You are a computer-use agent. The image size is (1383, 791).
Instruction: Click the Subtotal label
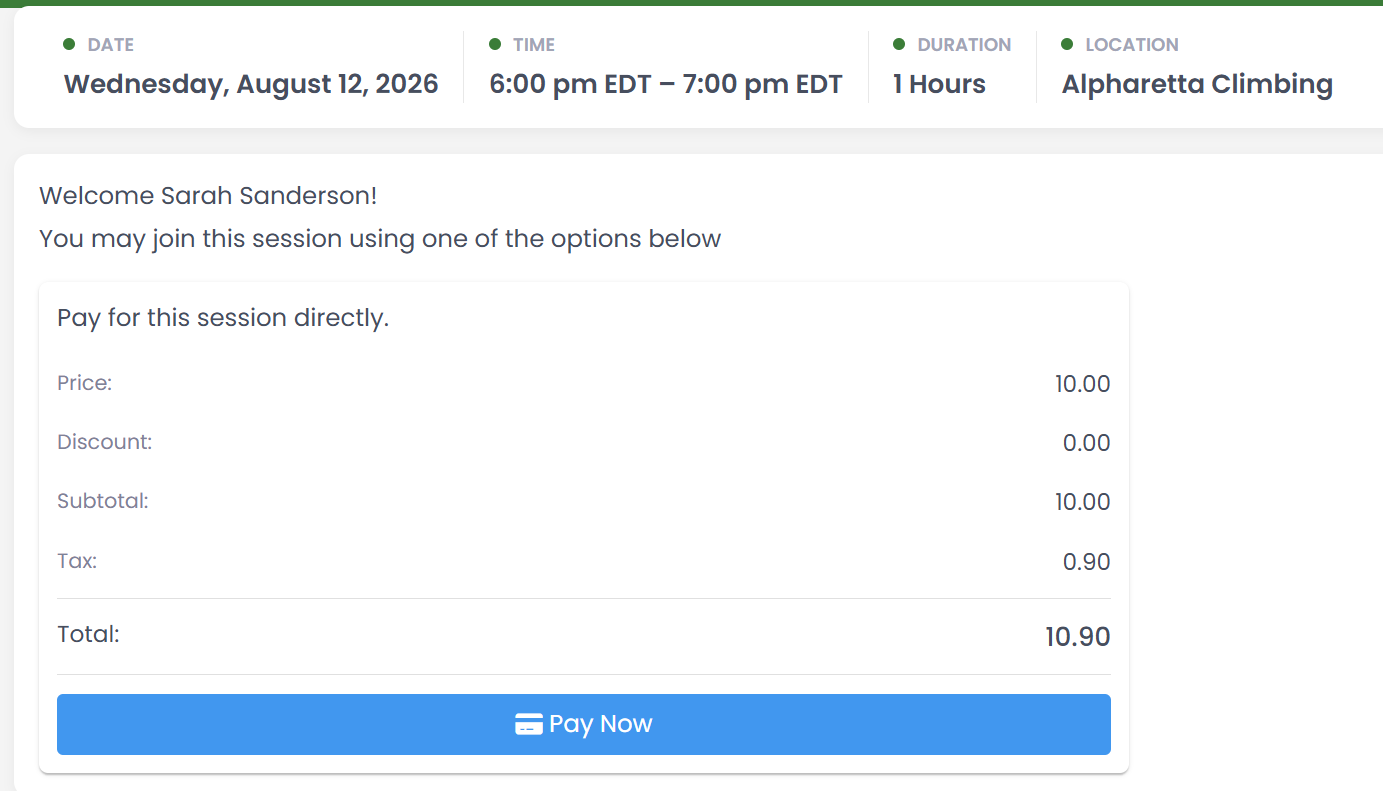tap(103, 501)
